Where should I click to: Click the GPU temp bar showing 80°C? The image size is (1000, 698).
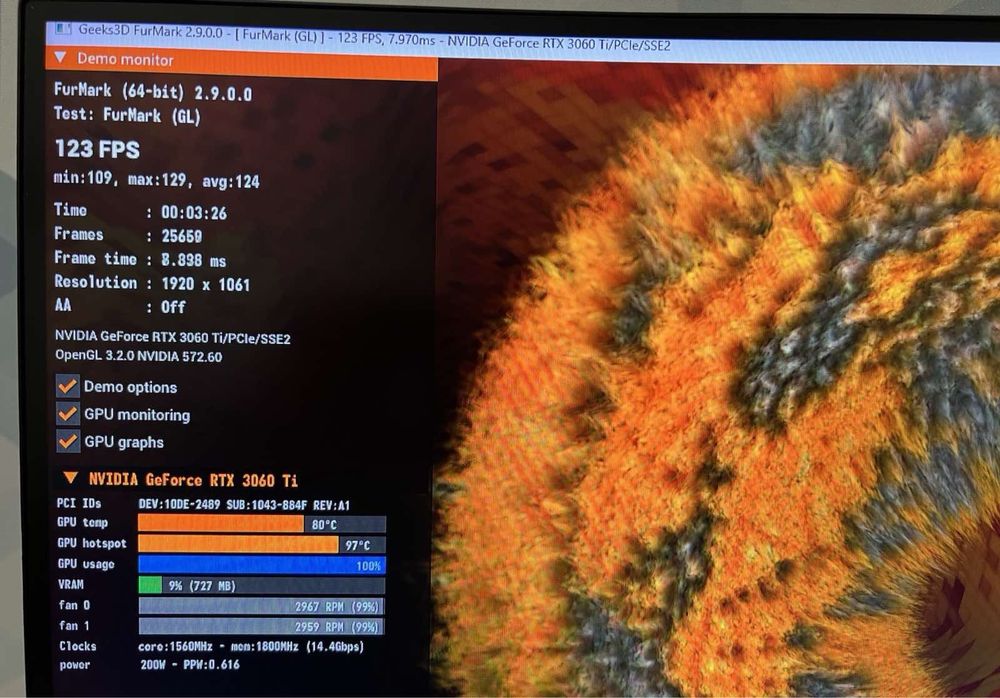point(261,524)
